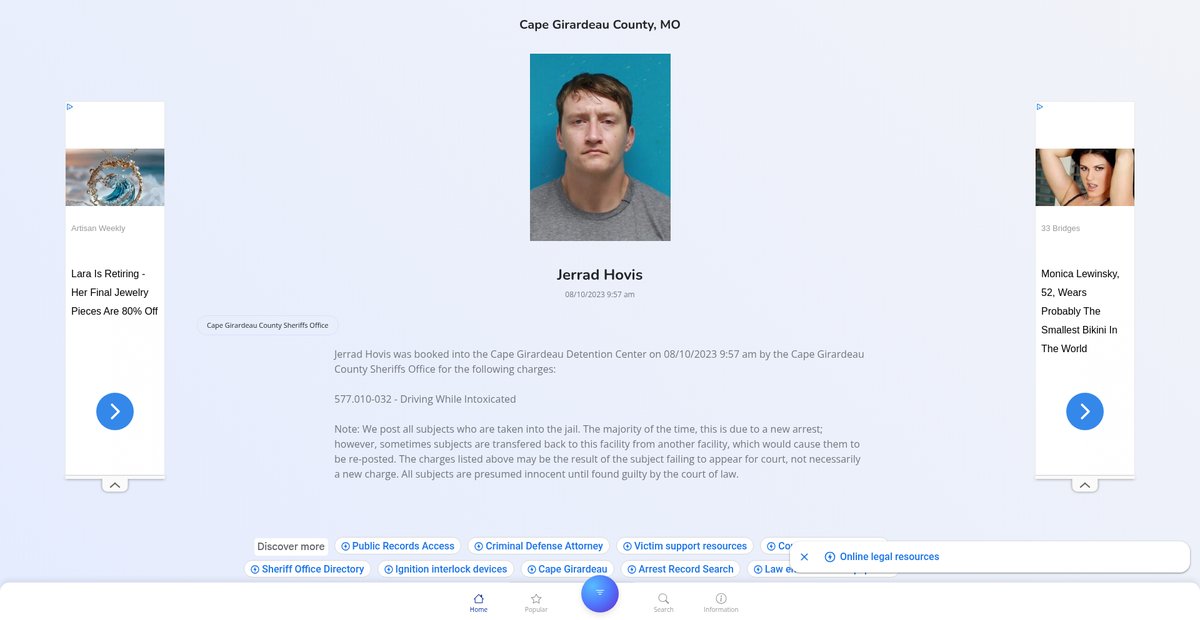Click the 08/10/2023 9:57 am timestamp
Screen dimensions: 1200x620
click(600, 294)
